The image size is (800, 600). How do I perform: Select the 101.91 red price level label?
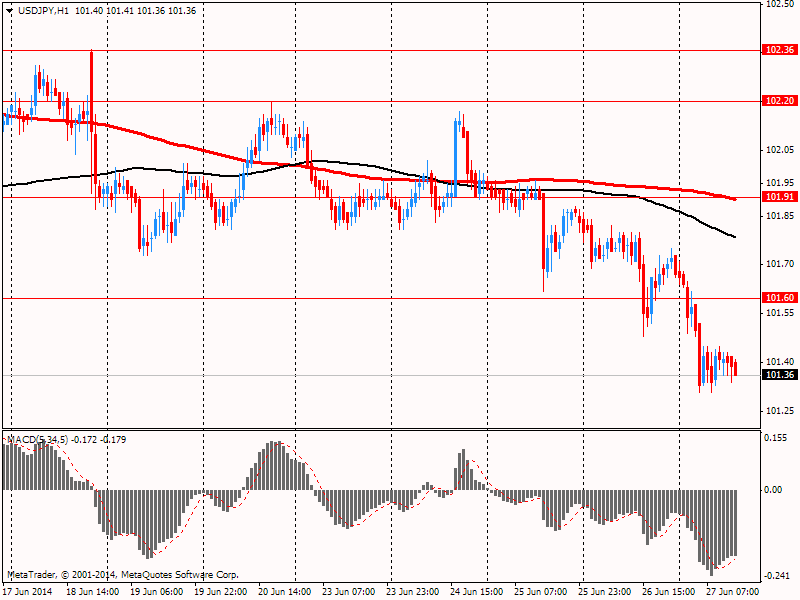coord(780,197)
